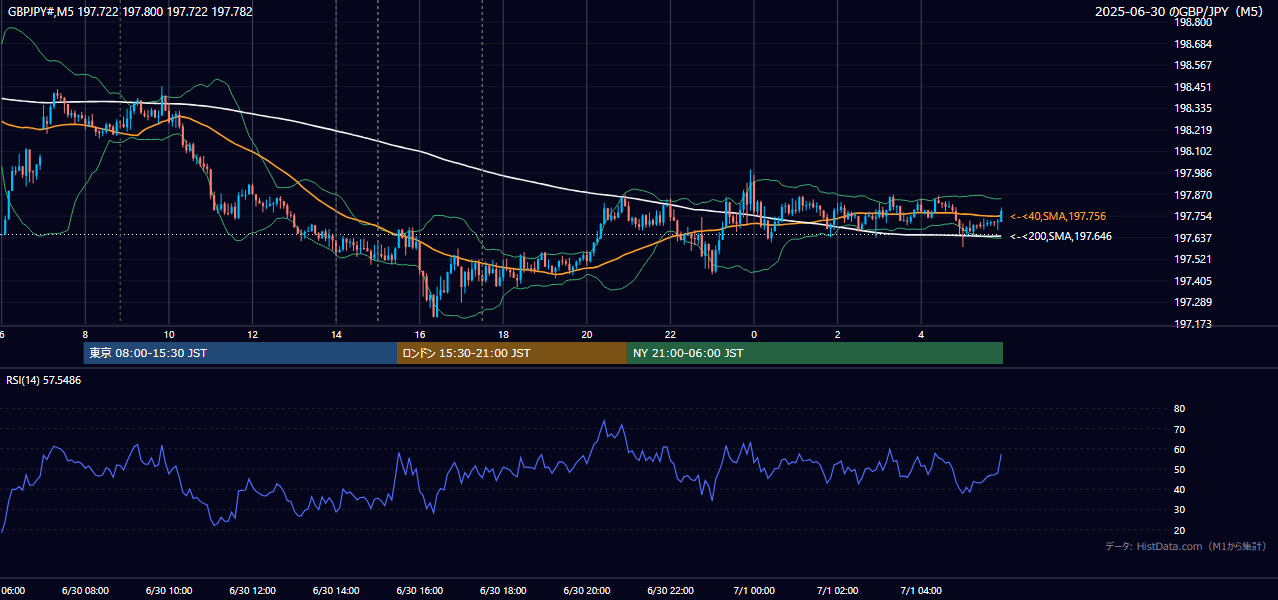Click the 6/30 08:00 time axis label
The width and height of the screenshot is (1278, 600).
coord(85,590)
